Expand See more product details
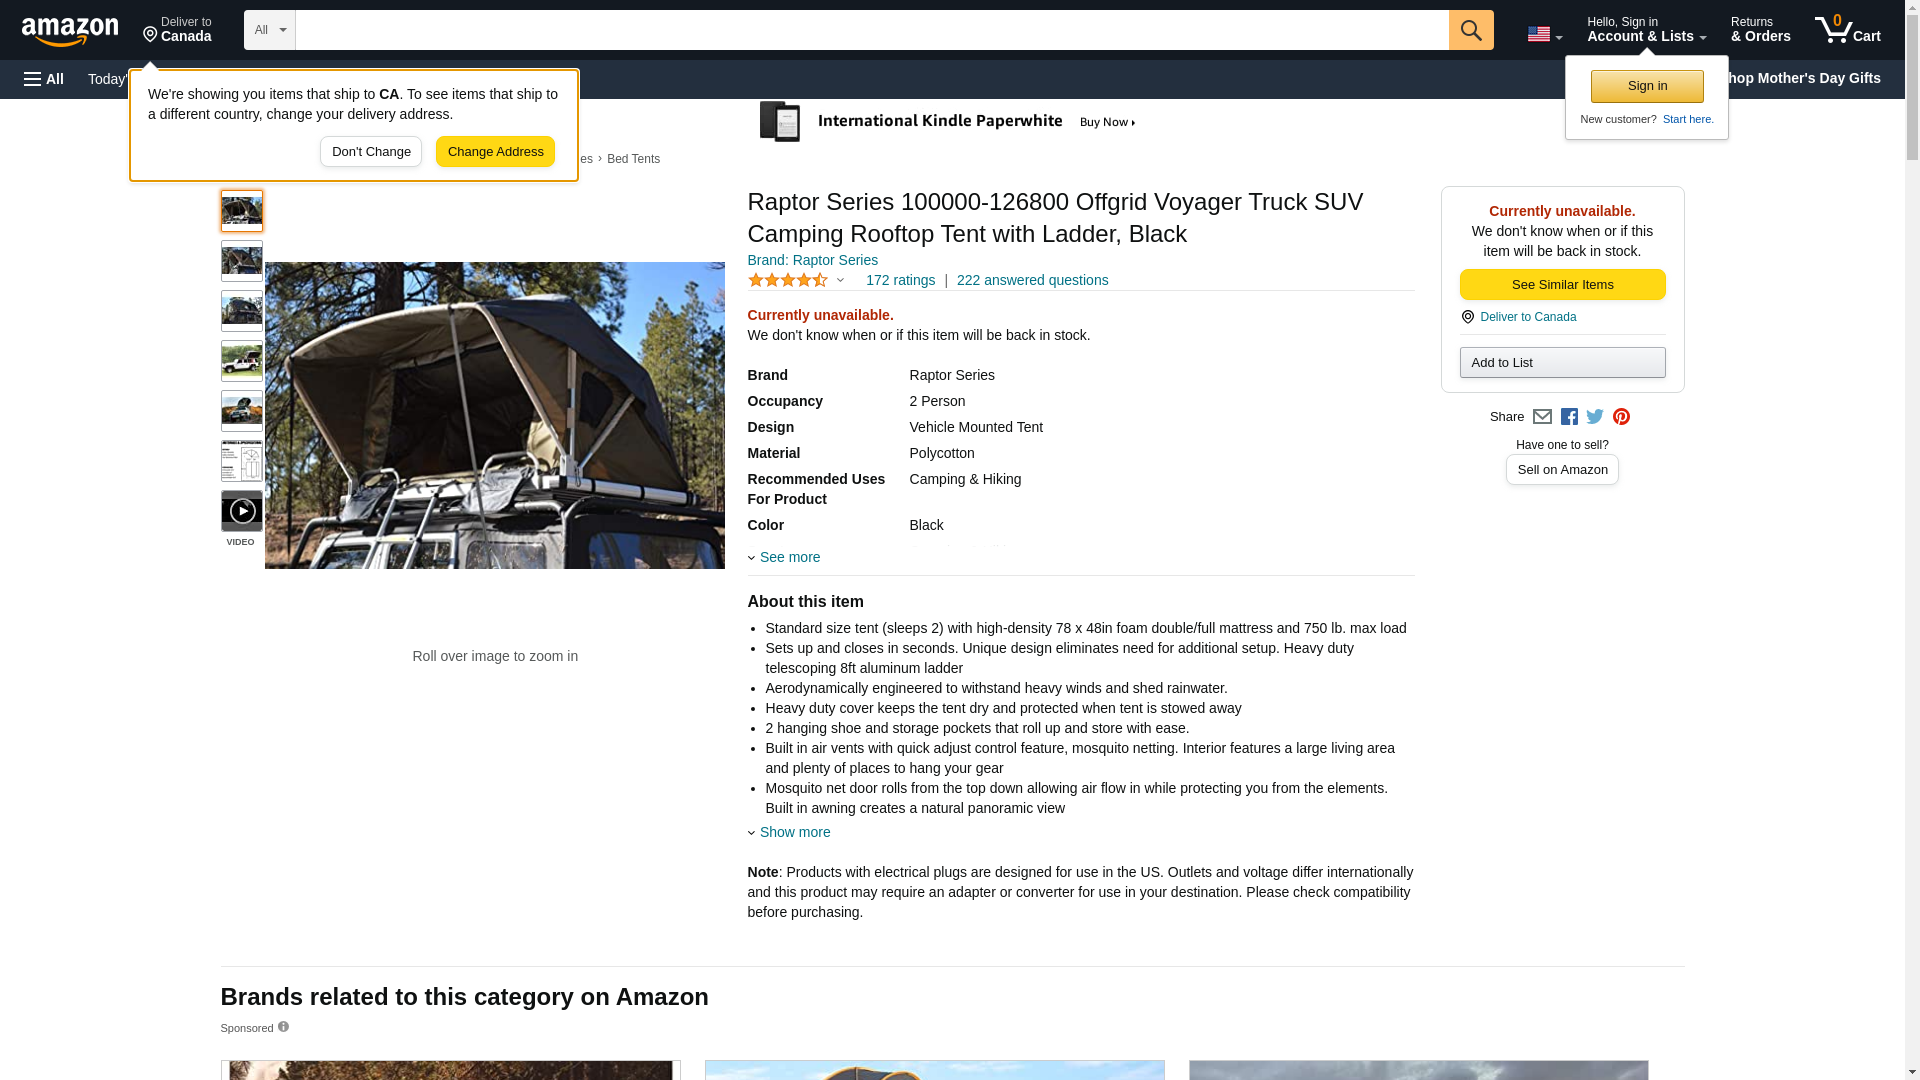 (788, 557)
